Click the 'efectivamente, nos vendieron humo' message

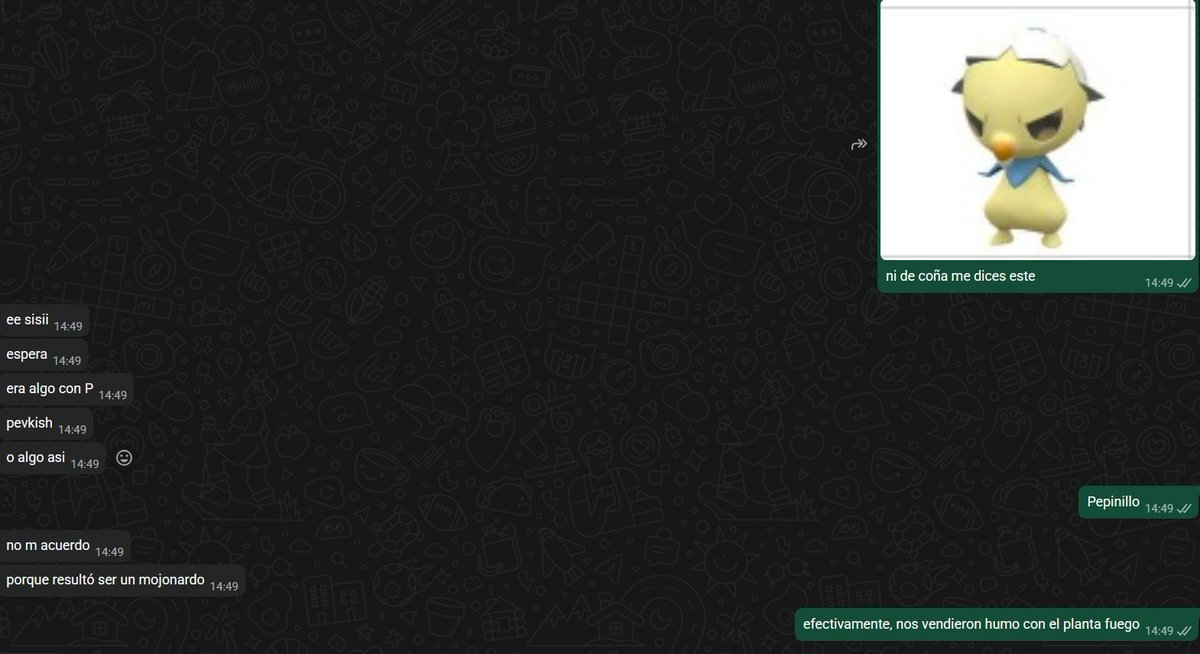coord(996,625)
